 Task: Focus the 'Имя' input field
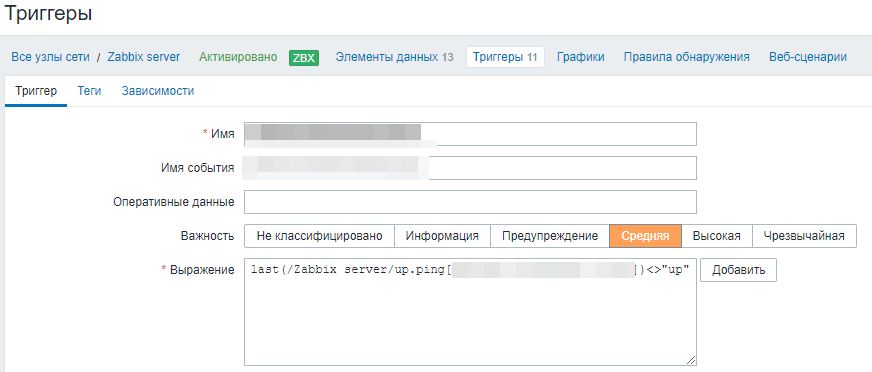tap(470, 133)
